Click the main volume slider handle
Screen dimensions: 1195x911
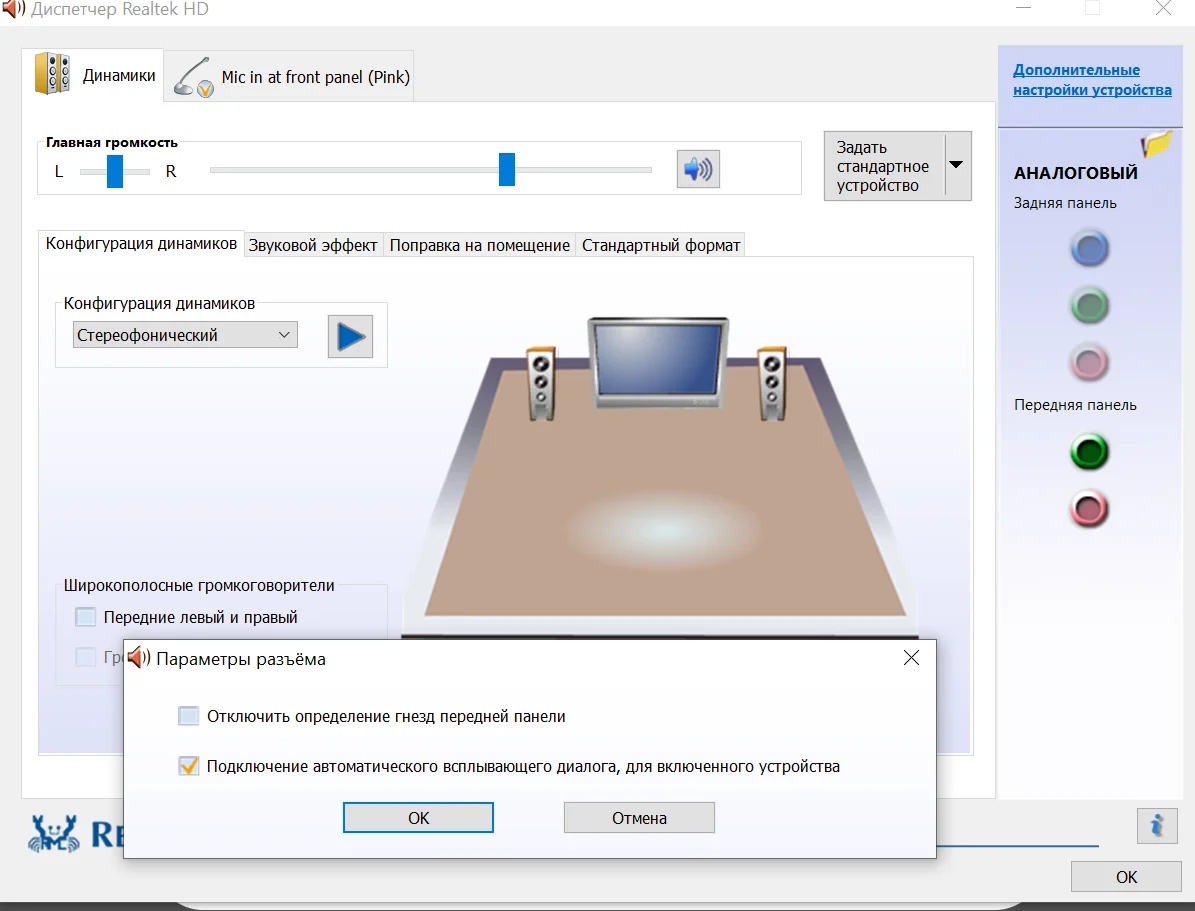click(507, 169)
